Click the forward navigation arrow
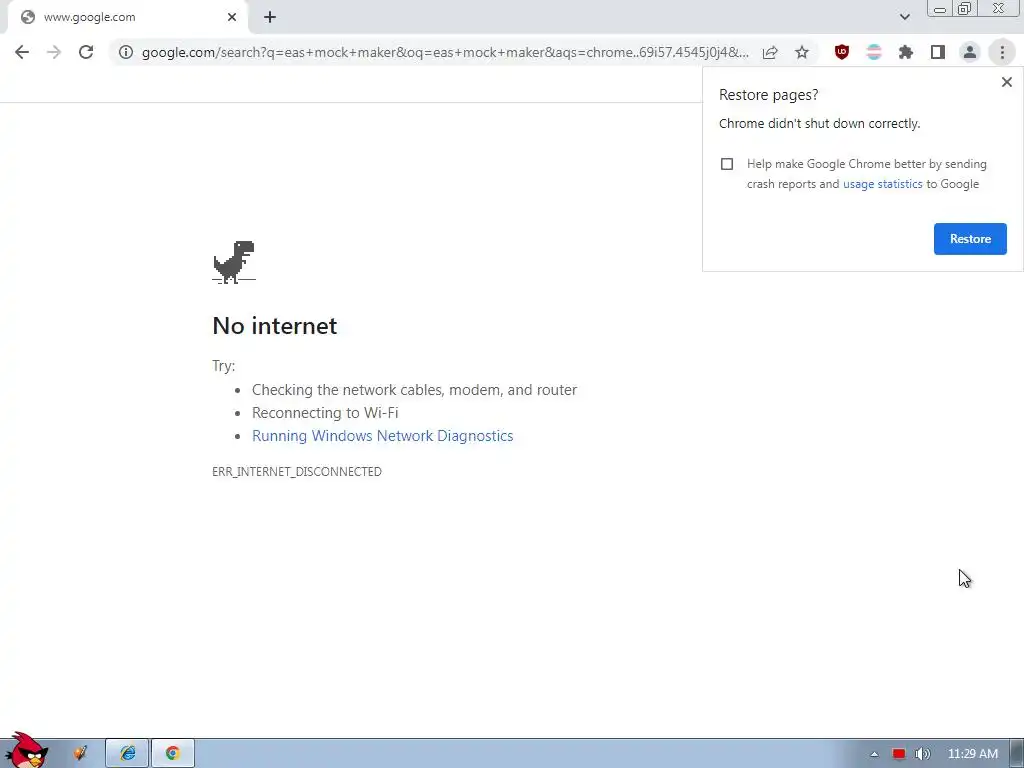The width and height of the screenshot is (1024, 768). 54,52
